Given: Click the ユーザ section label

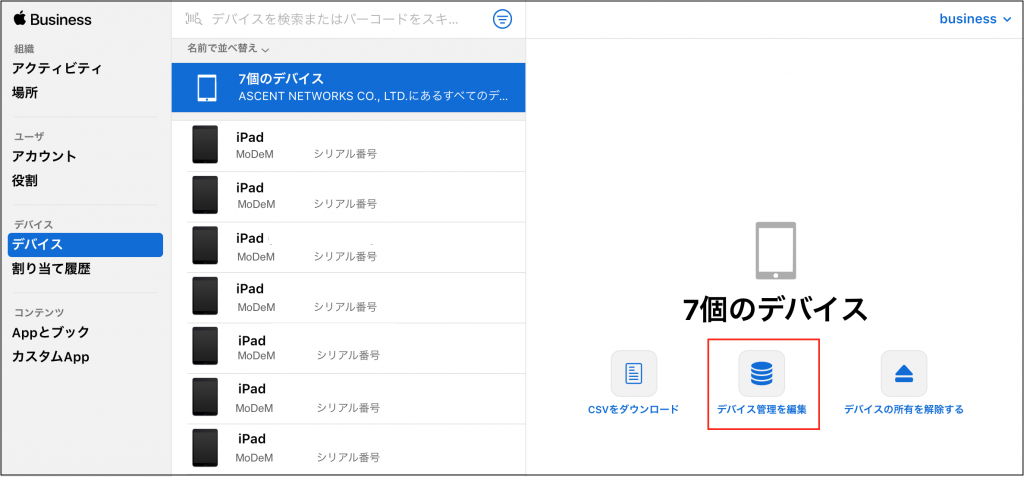Looking at the screenshot, I should (x=29, y=136).
